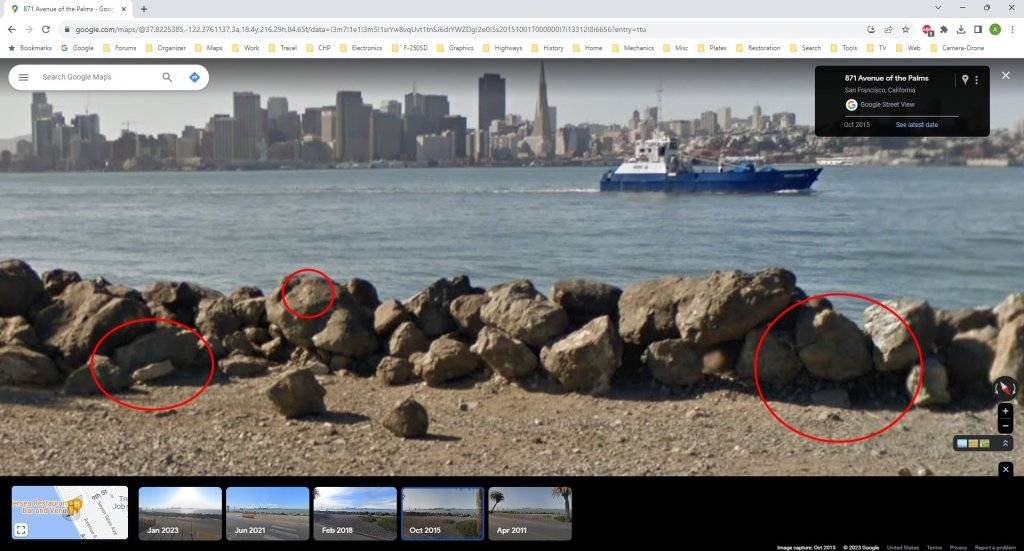Click the Report a problem link
The image size is (1024, 551).
(996, 547)
